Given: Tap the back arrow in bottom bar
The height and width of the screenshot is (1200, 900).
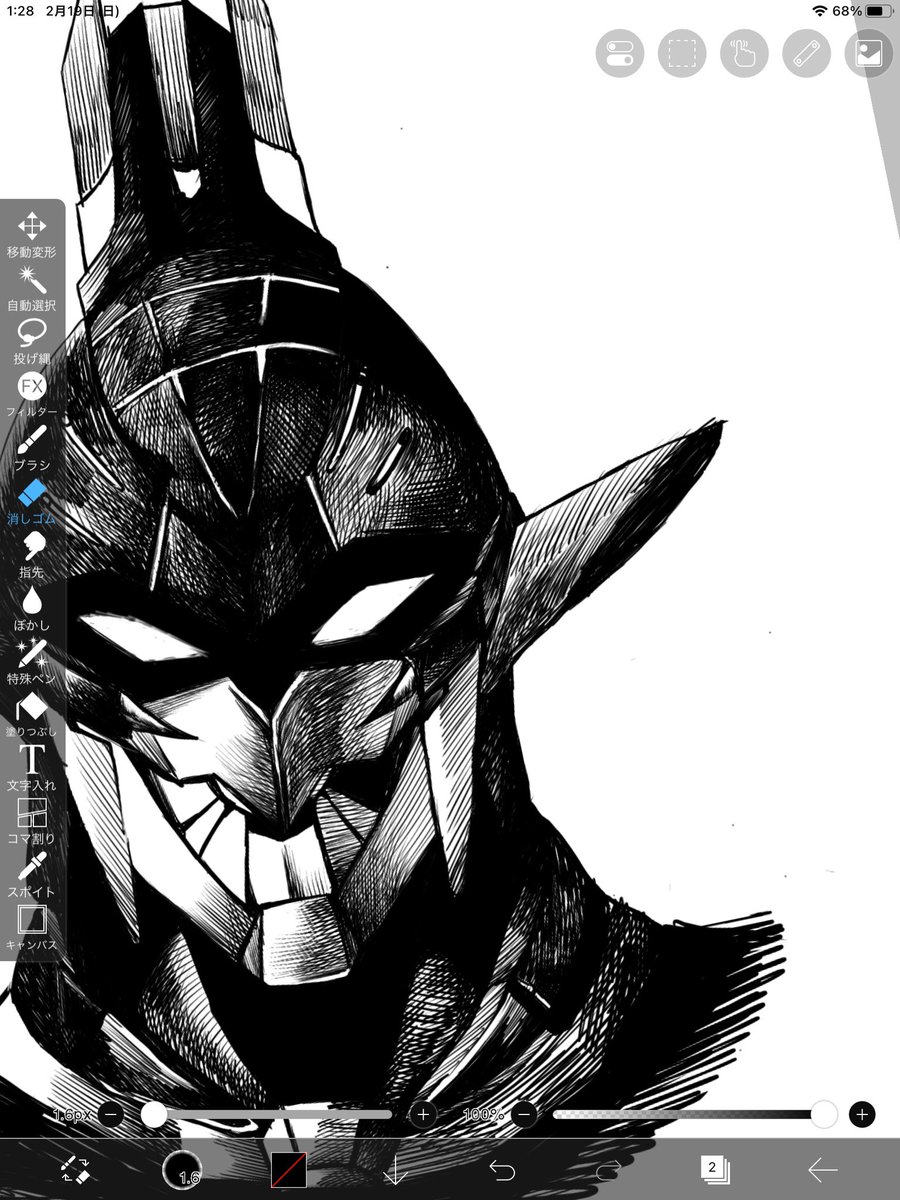Looking at the screenshot, I should point(822,1169).
